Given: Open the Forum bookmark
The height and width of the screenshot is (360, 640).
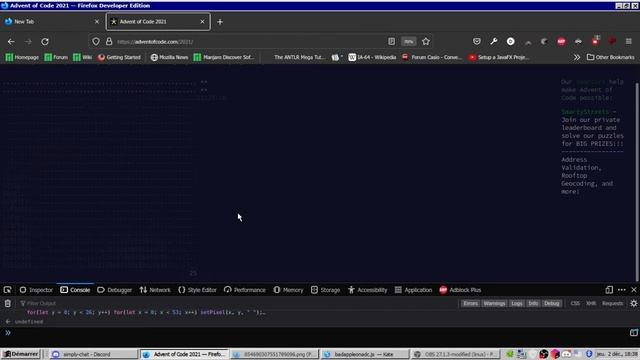Looking at the screenshot, I should 56,58.
